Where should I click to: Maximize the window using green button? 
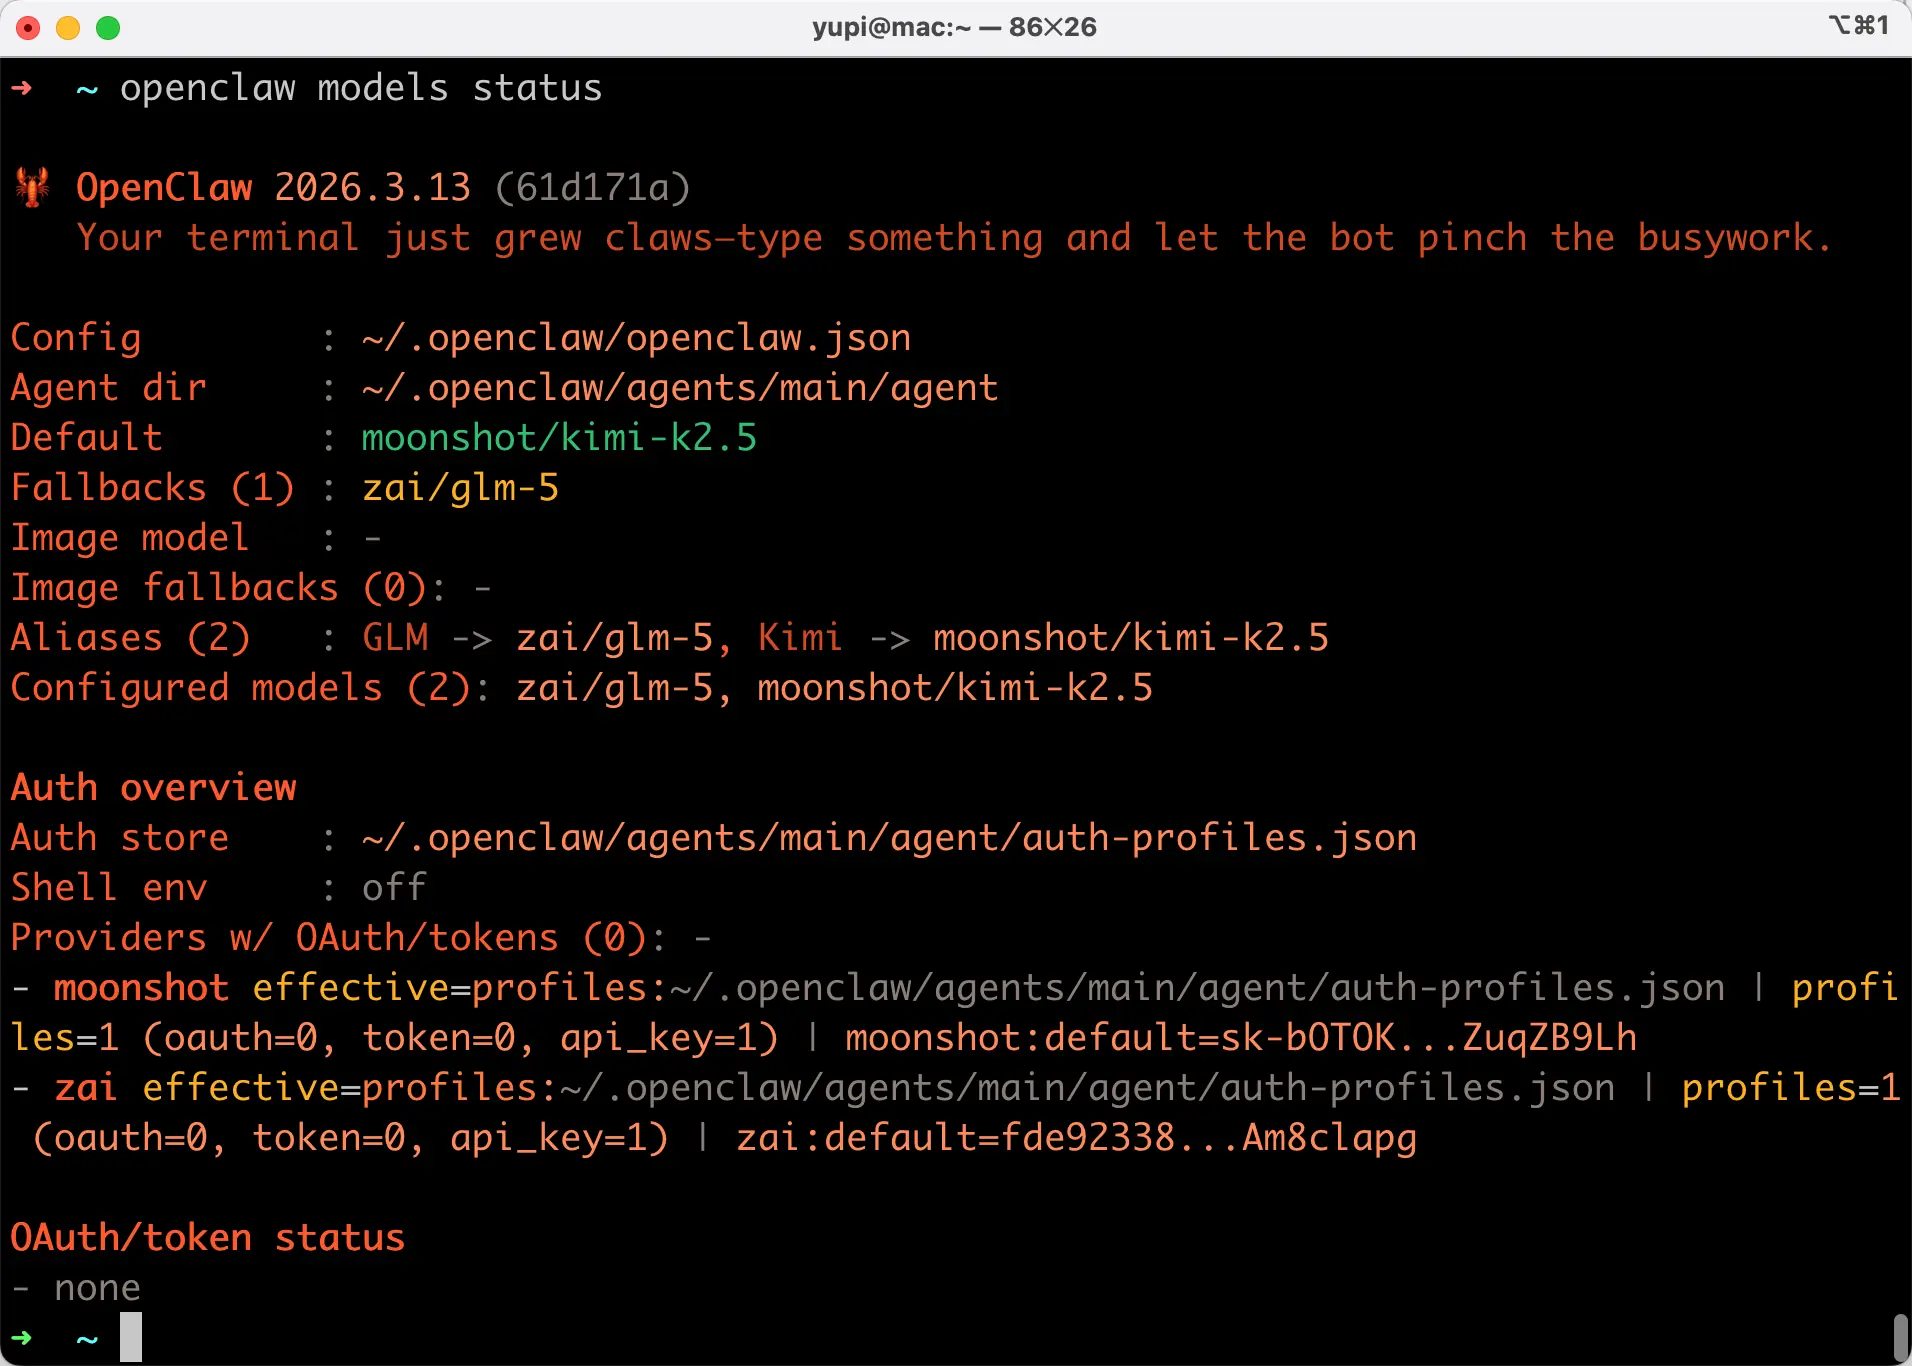[x=108, y=28]
